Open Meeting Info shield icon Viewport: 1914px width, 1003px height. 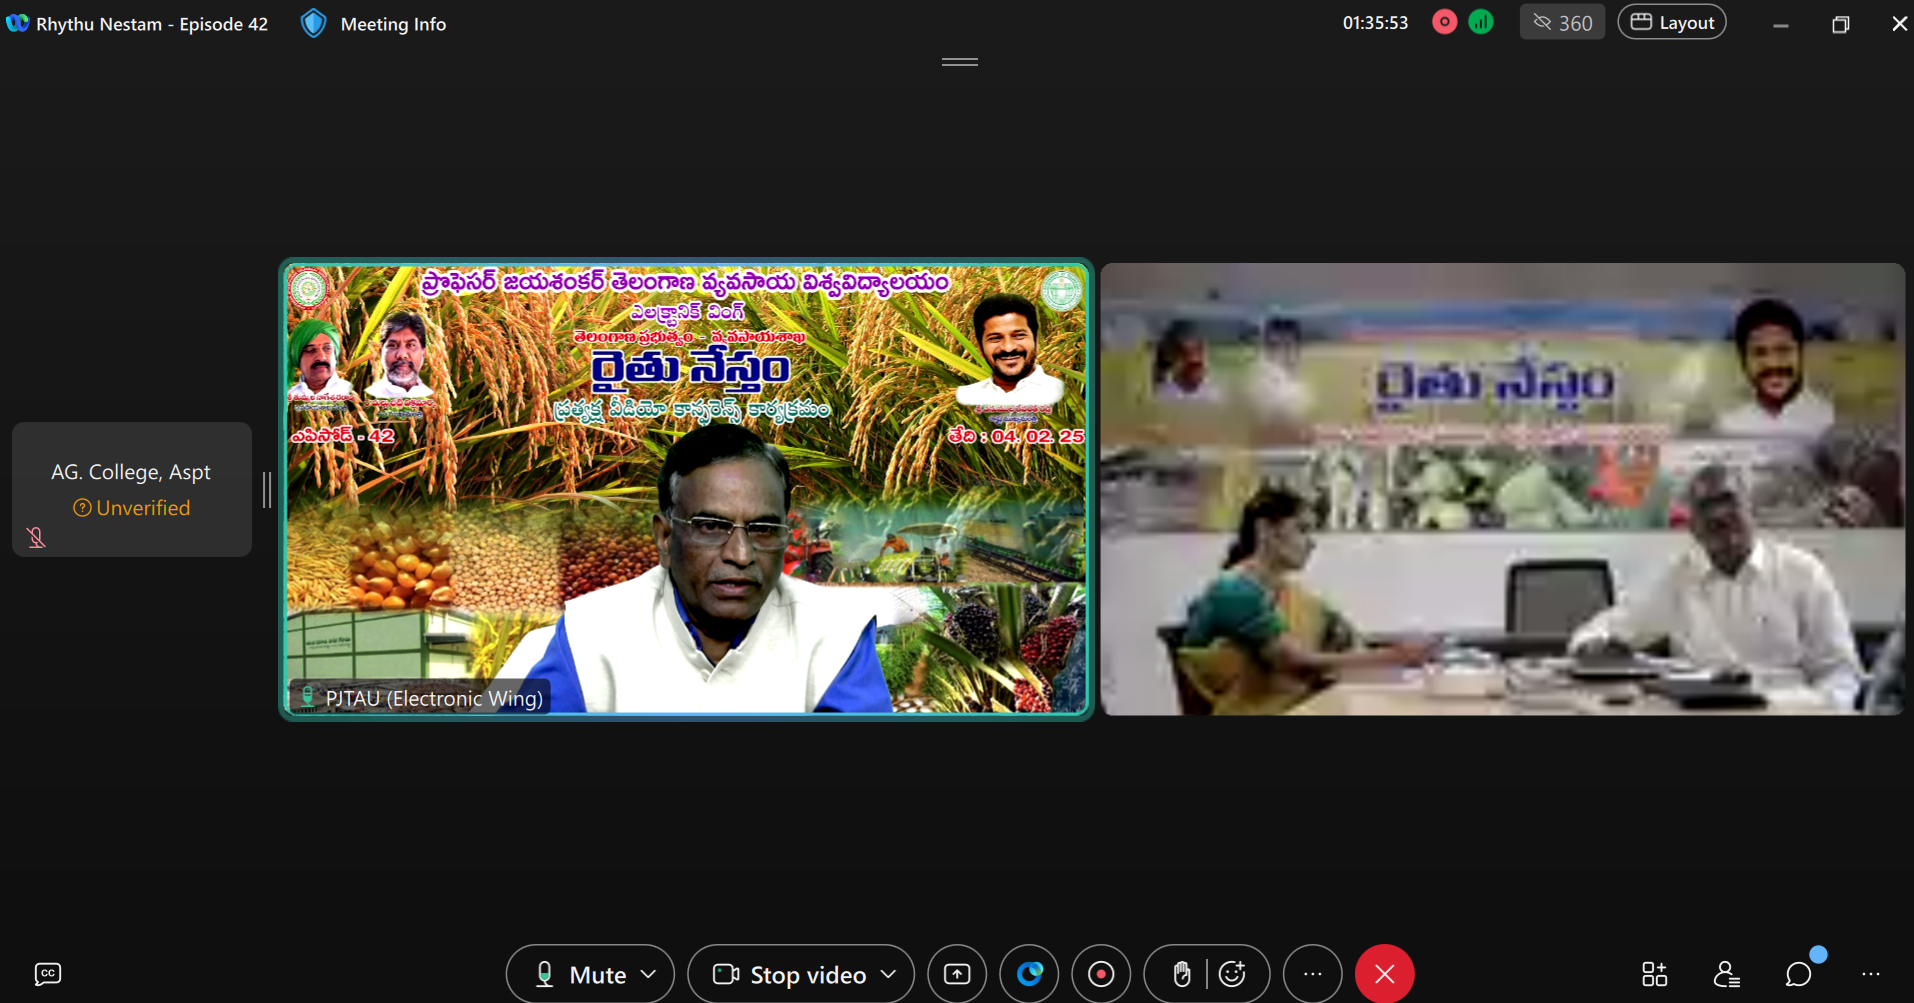[x=313, y=23]
